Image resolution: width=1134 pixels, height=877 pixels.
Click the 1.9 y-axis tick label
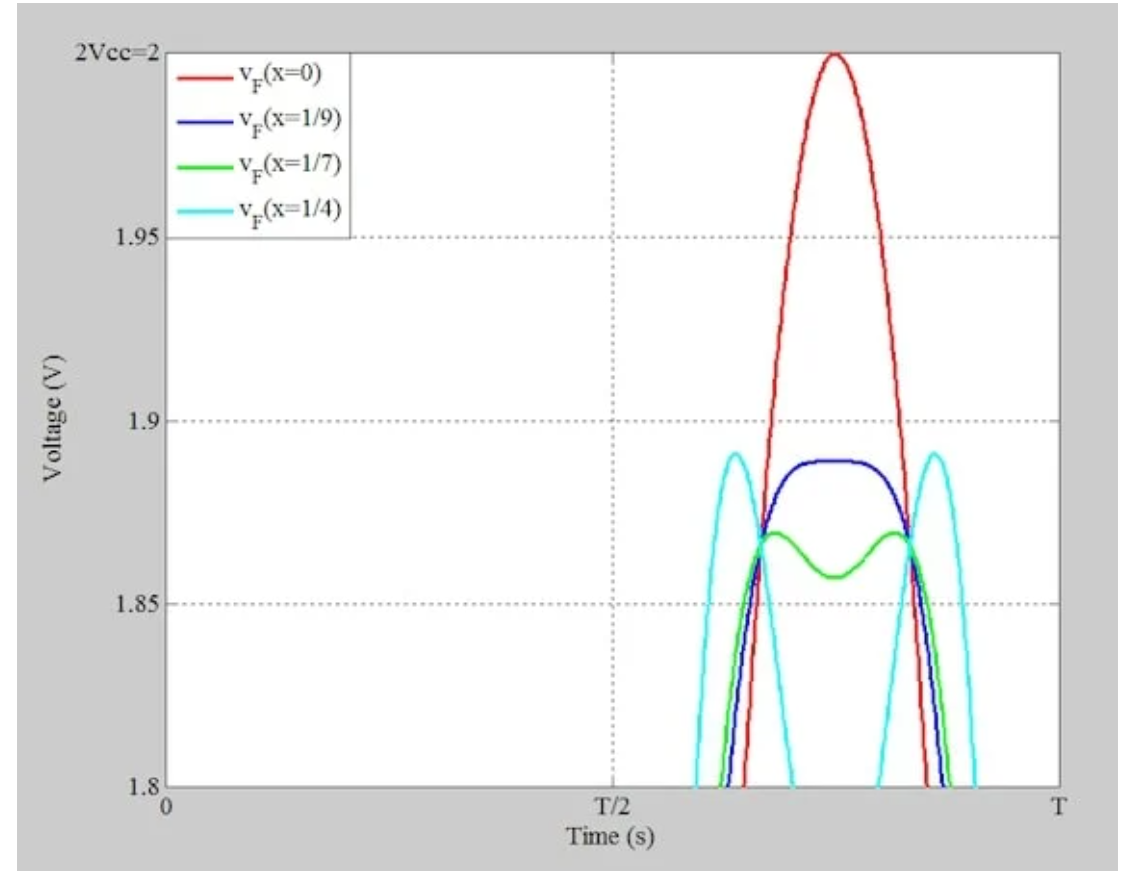(x=144, y=421)
